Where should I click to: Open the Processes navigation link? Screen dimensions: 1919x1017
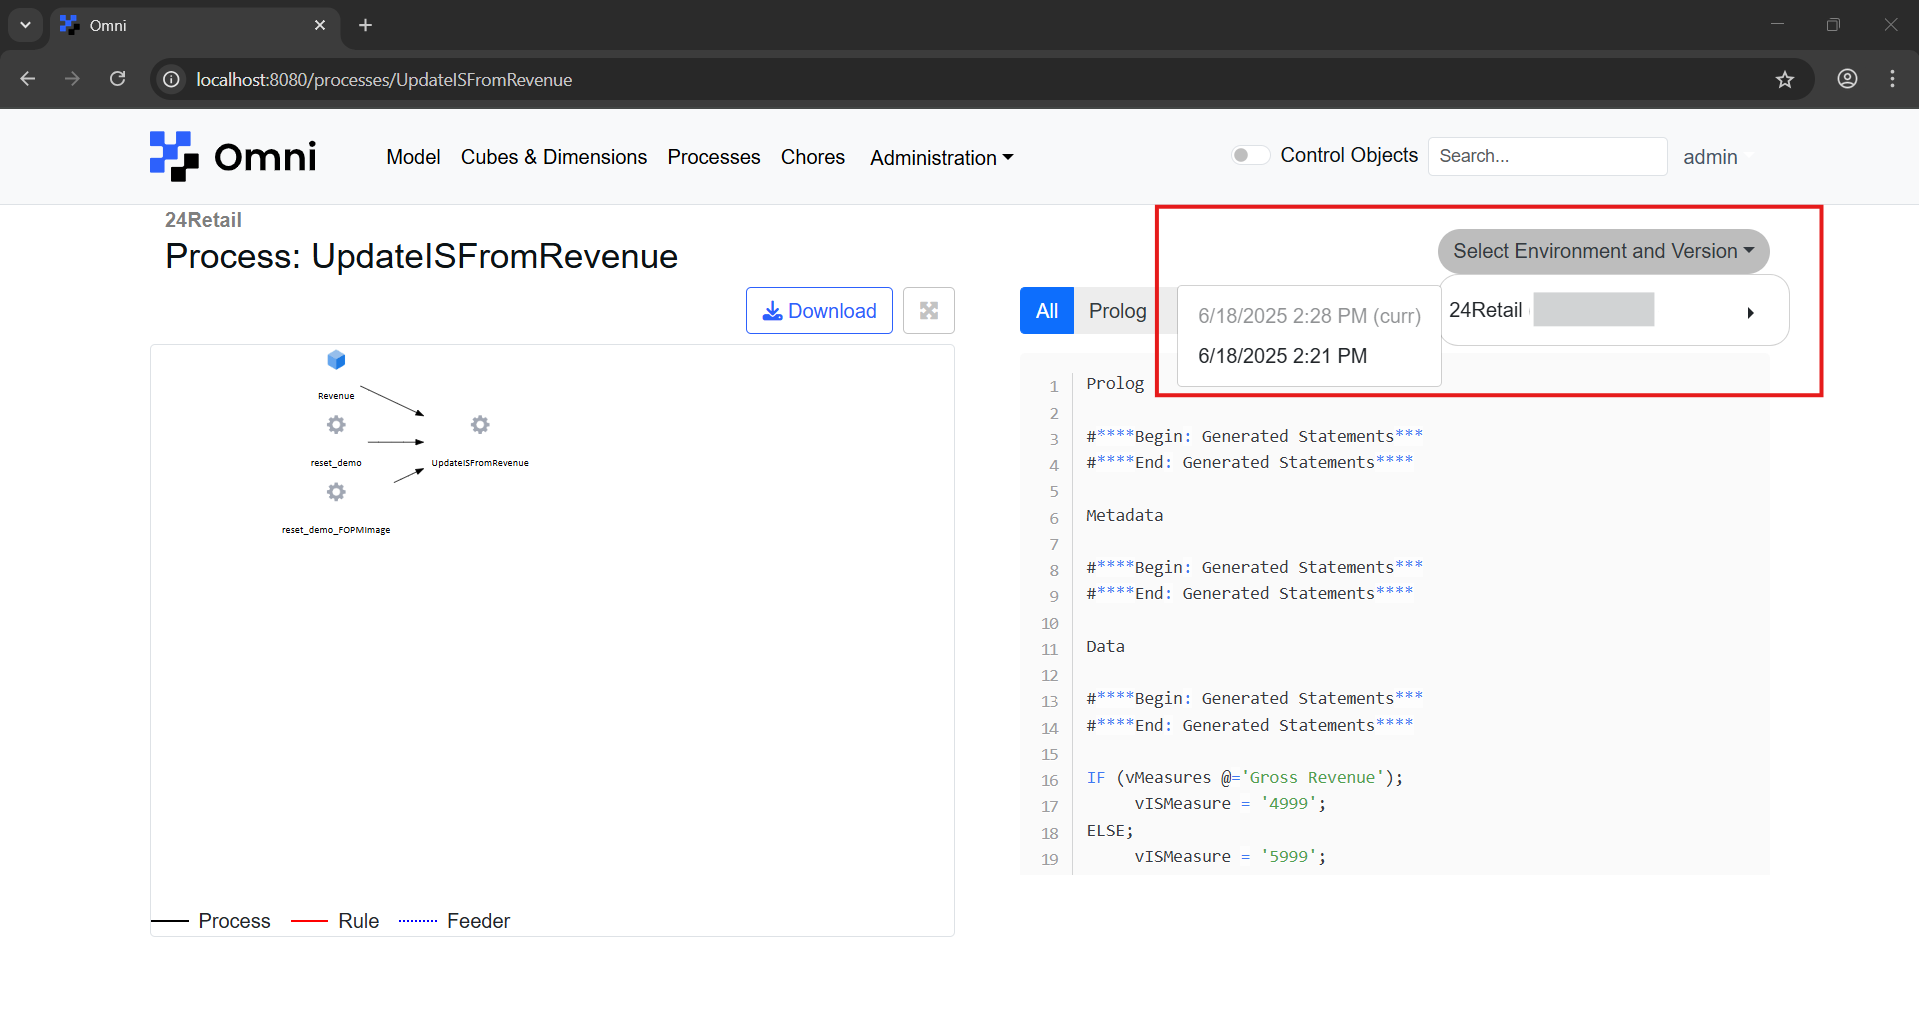click(714, 157)
